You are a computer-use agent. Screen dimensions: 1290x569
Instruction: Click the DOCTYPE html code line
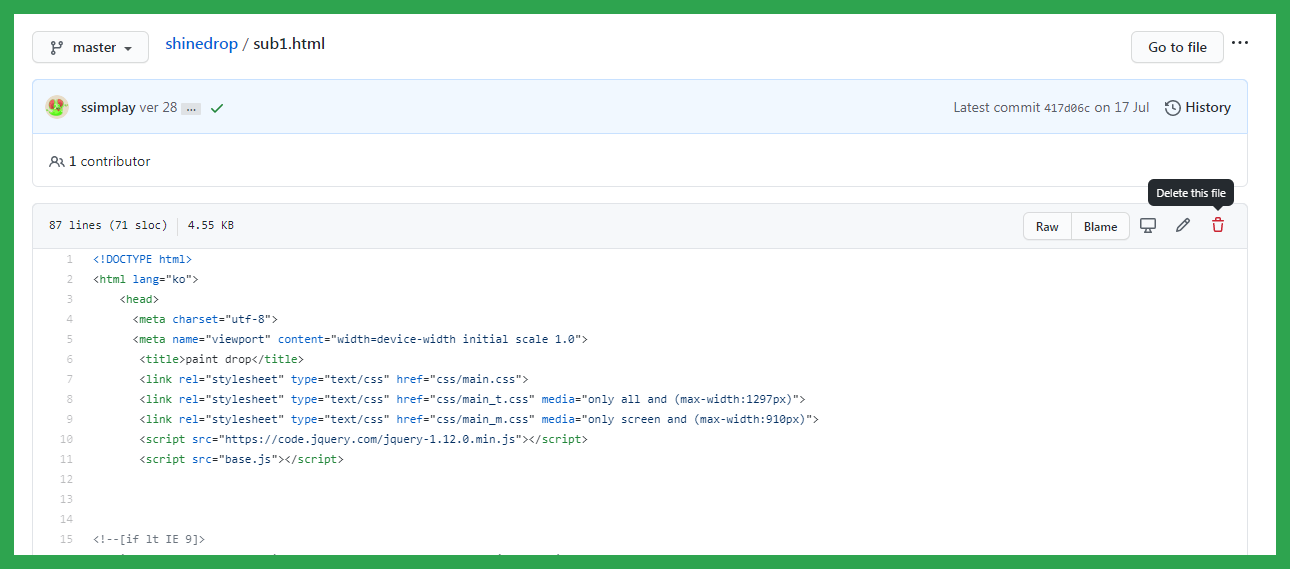pyautogui.click(x=142, y=259)
